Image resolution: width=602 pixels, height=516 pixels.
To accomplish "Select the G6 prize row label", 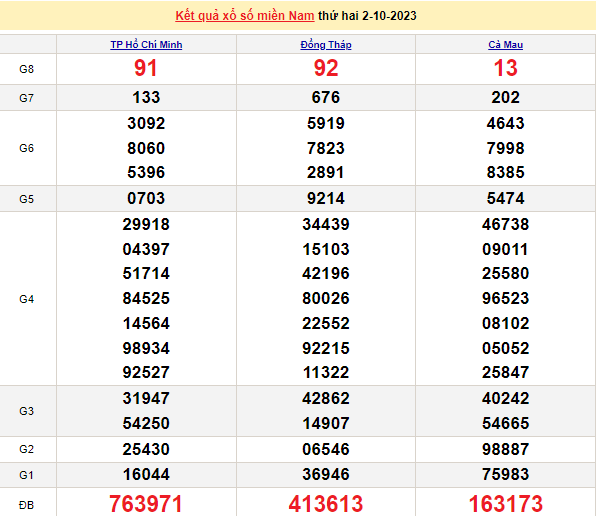I will [x=27, y=148].
